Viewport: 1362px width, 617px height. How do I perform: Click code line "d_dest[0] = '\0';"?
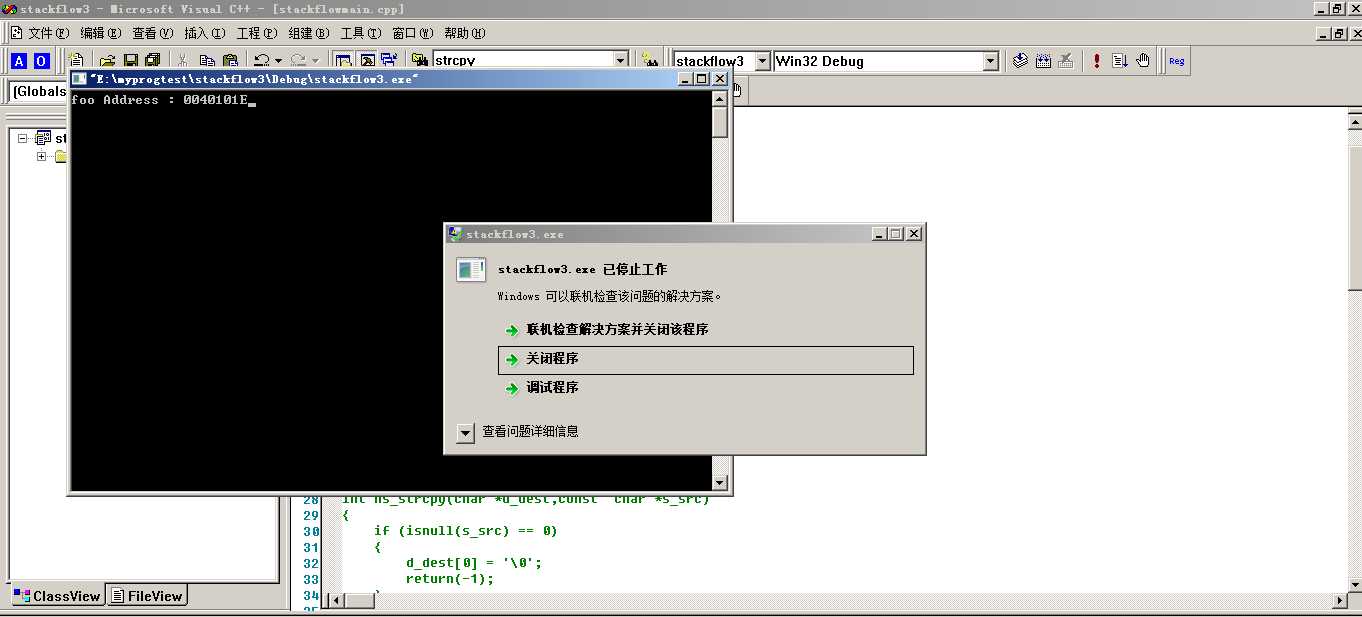tap(473, 563)
